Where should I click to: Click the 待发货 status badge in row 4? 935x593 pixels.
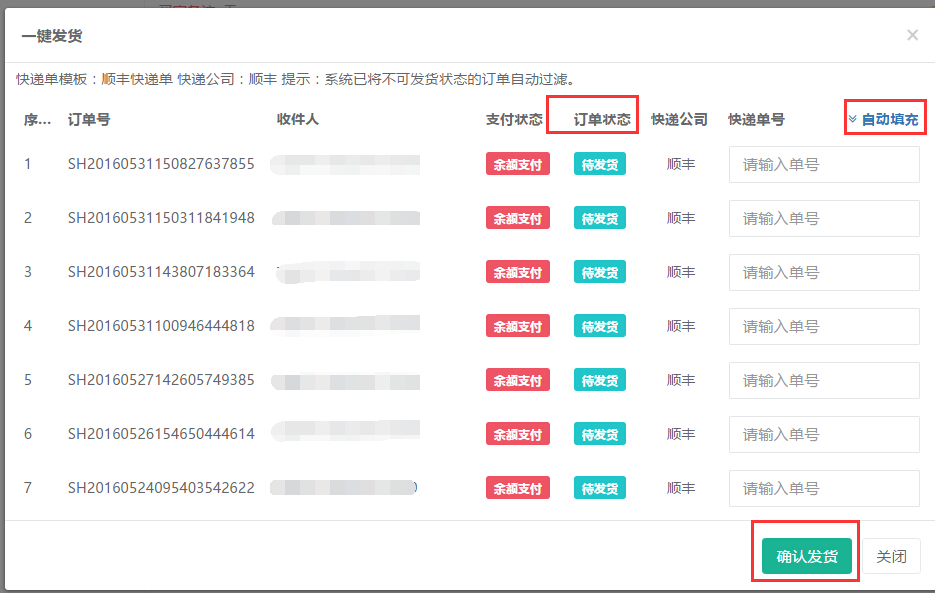pyautogui.click(x=599, y=327)
